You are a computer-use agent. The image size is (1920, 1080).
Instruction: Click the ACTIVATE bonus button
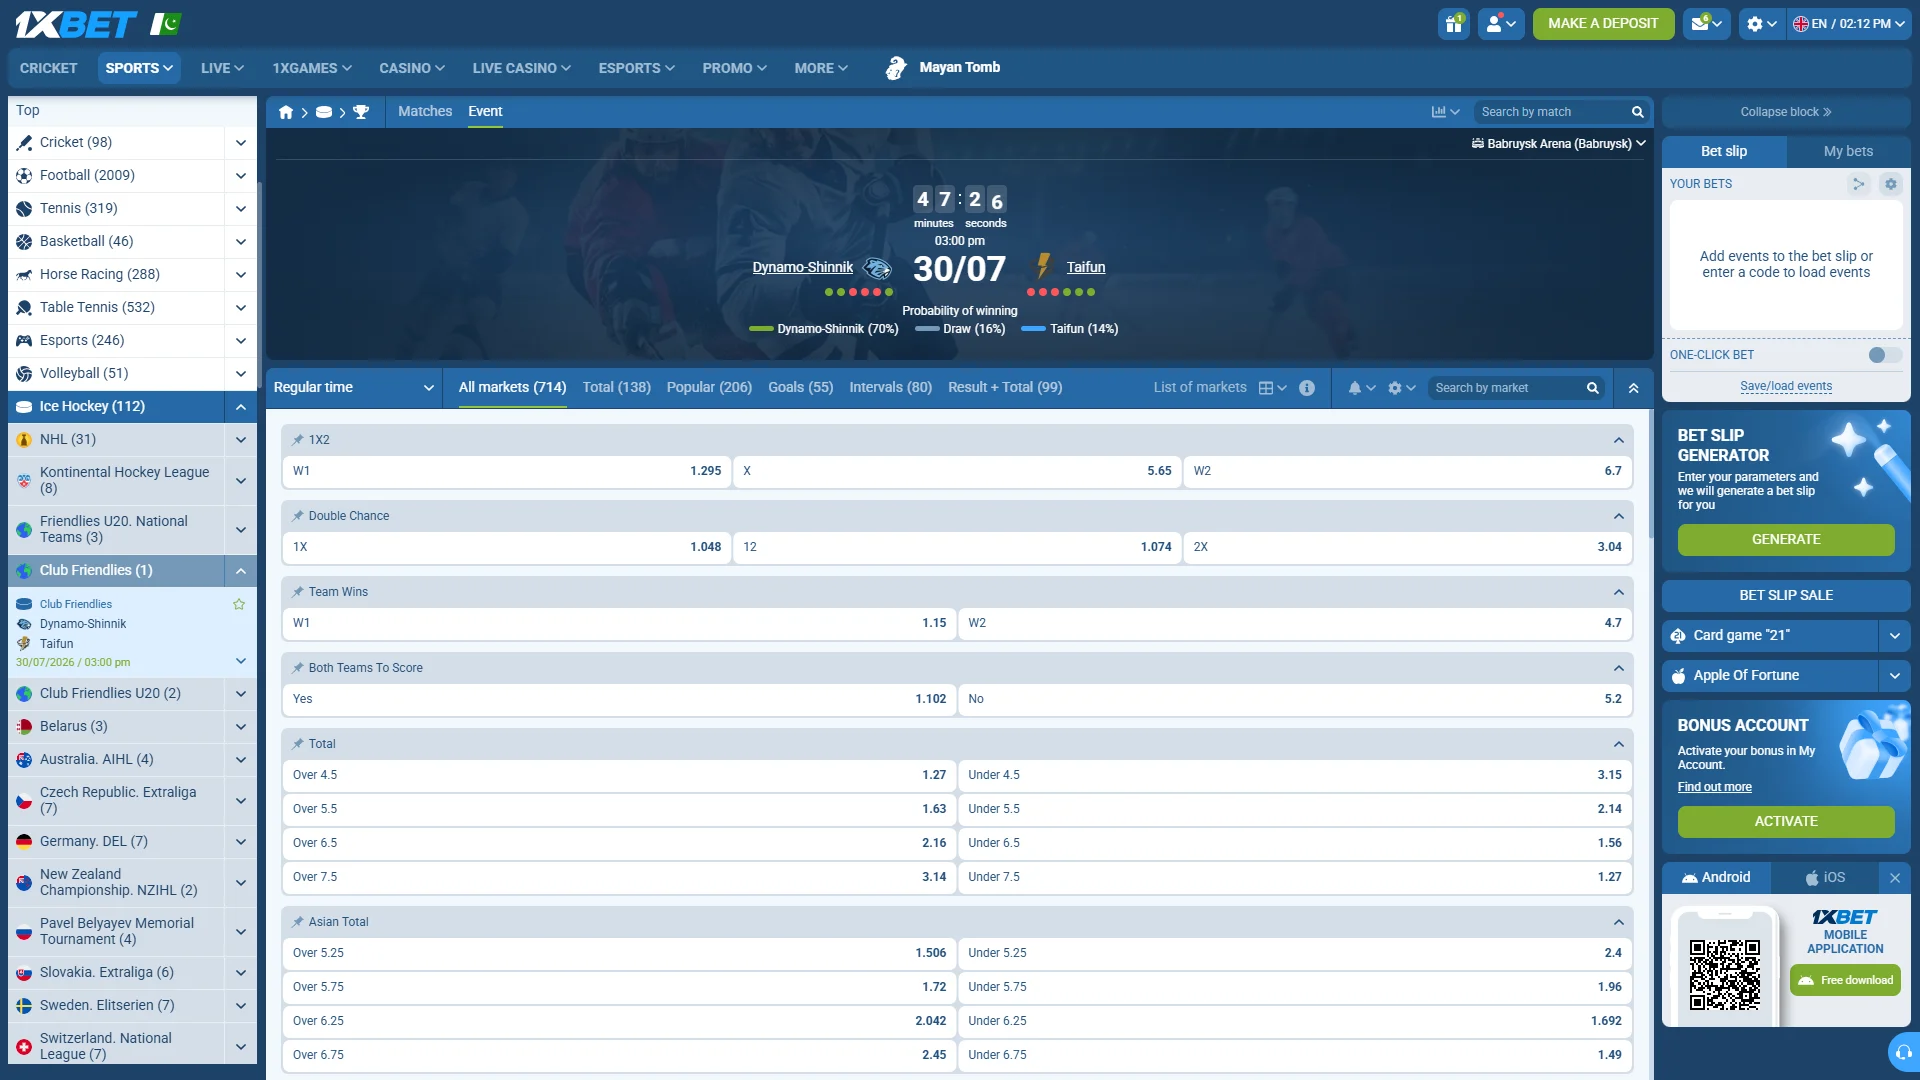click(x=1786, y=822)
